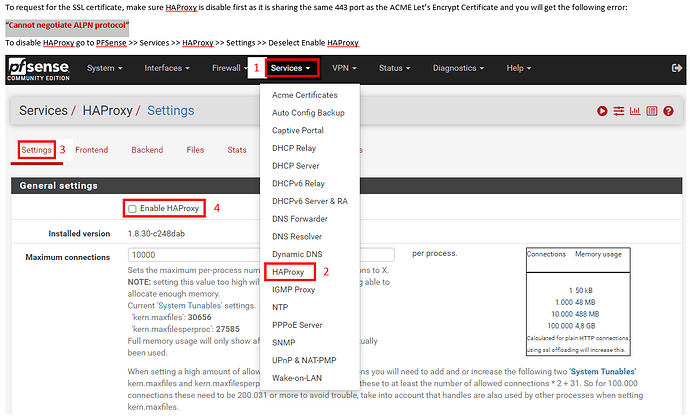Click the '10.000 488 MB' table row
Image resolution: width=690 pixels, height=418 pixels.
point(575,314)
